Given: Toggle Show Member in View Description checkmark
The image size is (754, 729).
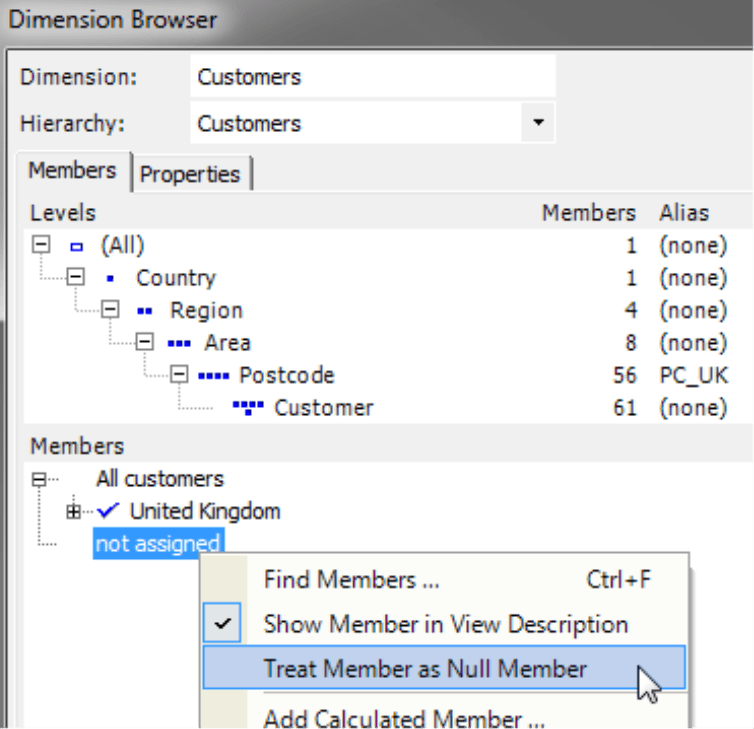Looking at the screenshot, I should [x=222, y=623].
